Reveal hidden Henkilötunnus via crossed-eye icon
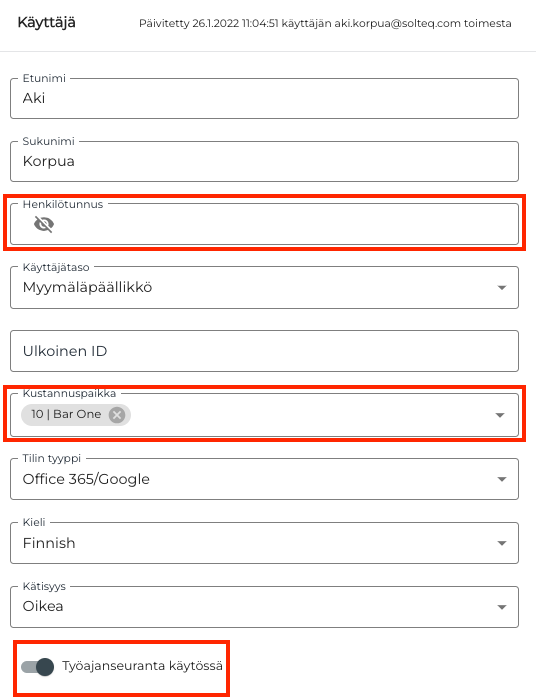The image size is (536, 698). click(44, 224)
